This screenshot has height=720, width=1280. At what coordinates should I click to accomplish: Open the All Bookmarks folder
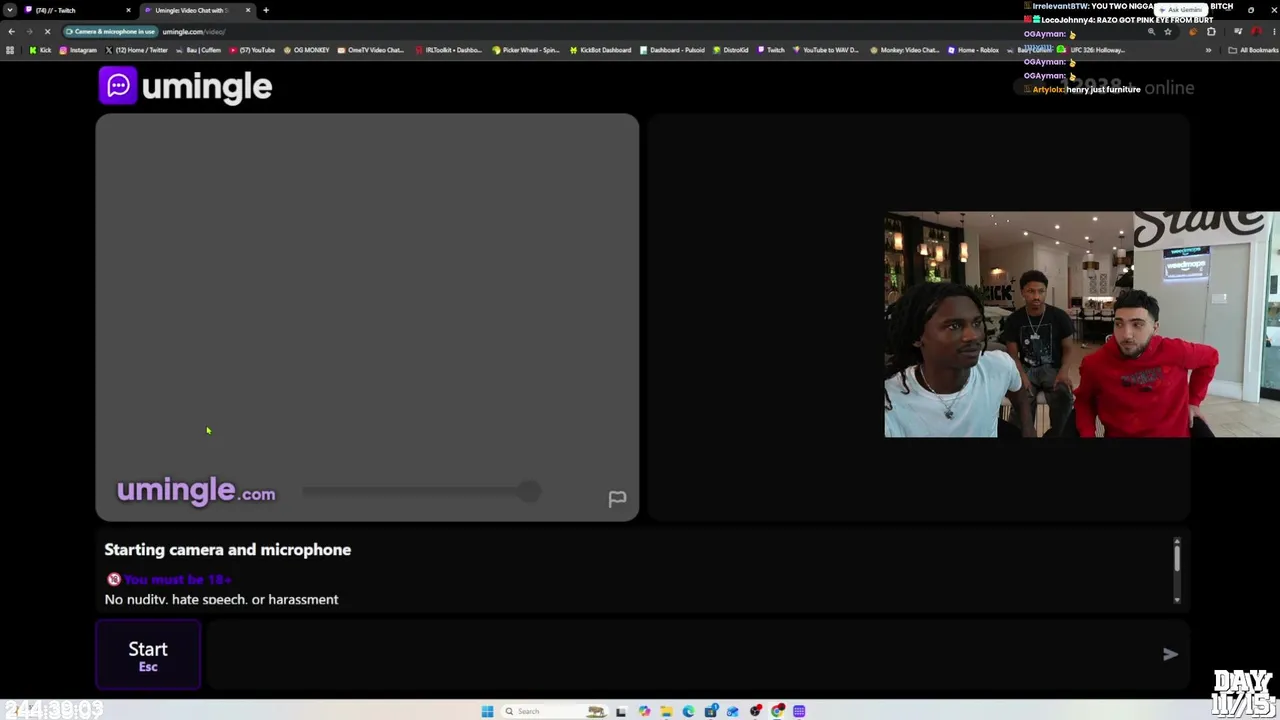tap(1252, 50)
